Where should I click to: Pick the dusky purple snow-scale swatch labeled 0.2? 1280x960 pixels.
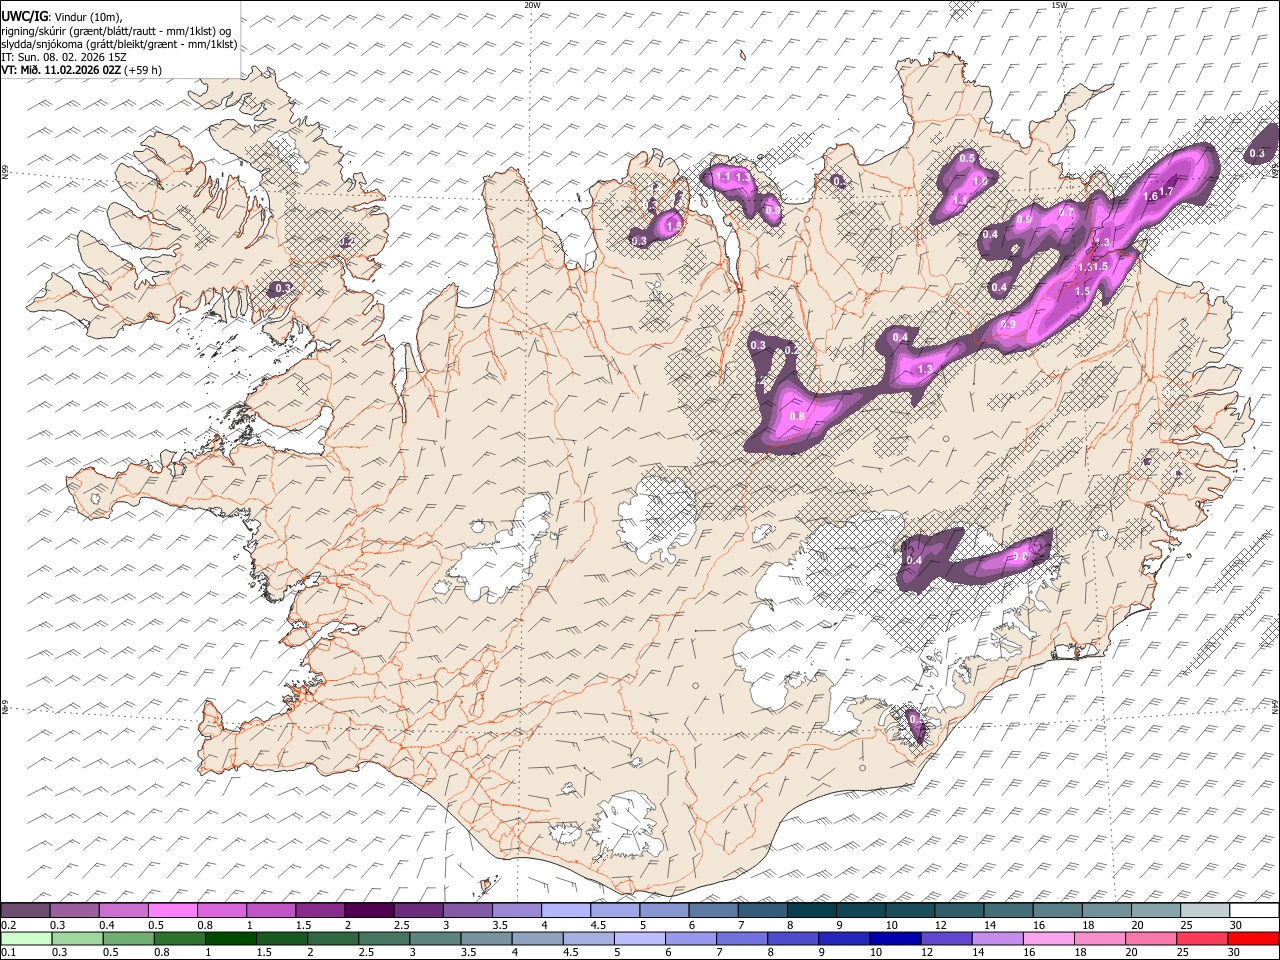tap(26, 911)
